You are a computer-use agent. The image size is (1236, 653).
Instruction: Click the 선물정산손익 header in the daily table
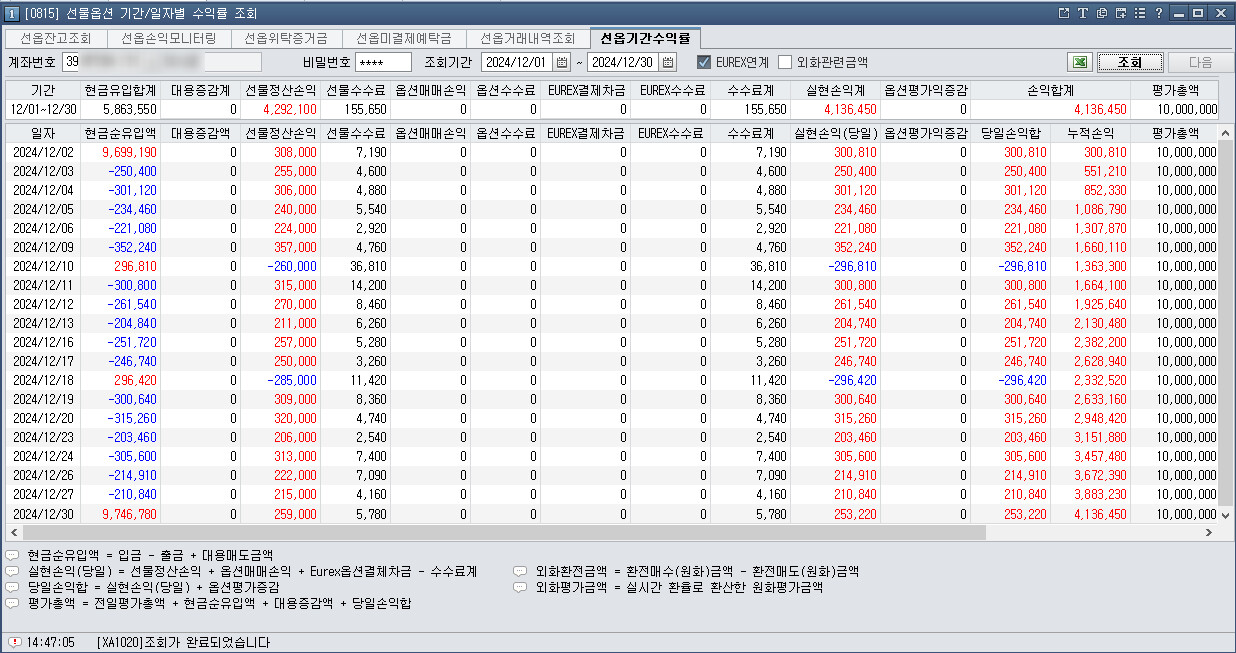pos(280,132)
